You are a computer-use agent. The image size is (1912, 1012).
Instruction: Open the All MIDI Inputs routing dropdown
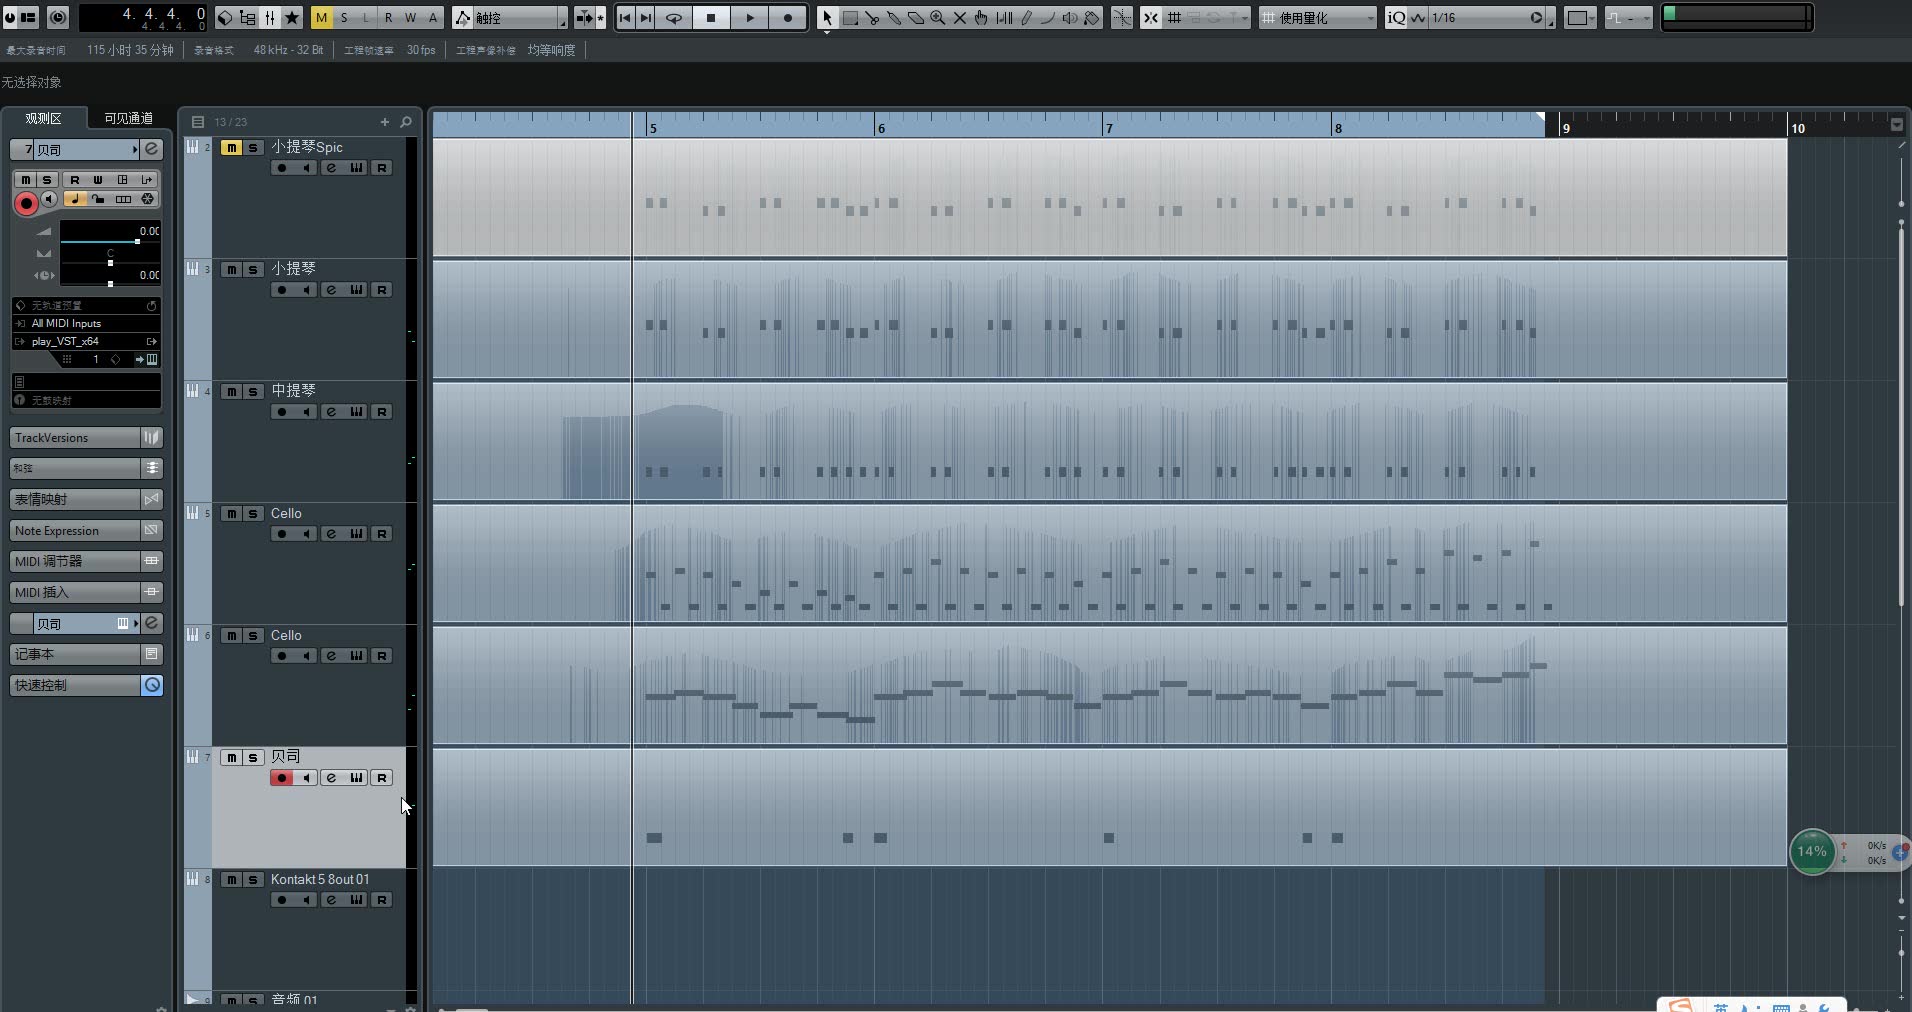(x=86, y=323)
